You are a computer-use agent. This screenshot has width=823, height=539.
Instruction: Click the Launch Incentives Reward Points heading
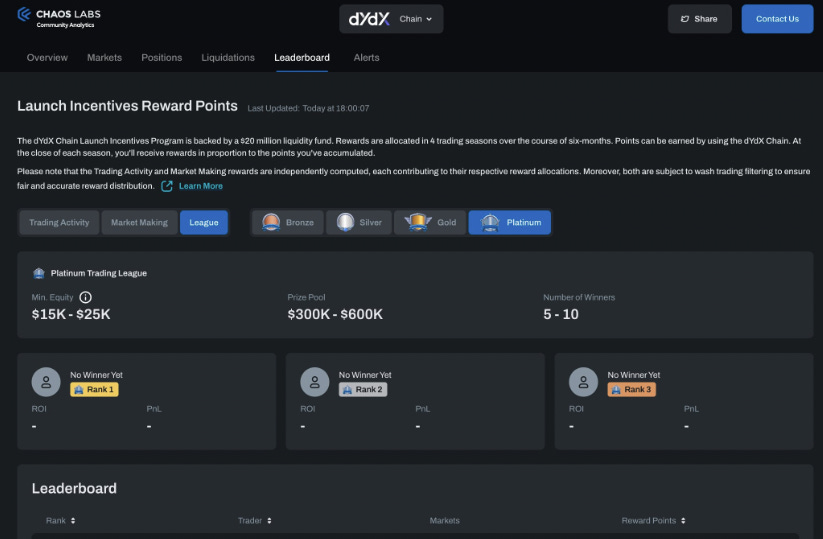[x=128, y=106]
